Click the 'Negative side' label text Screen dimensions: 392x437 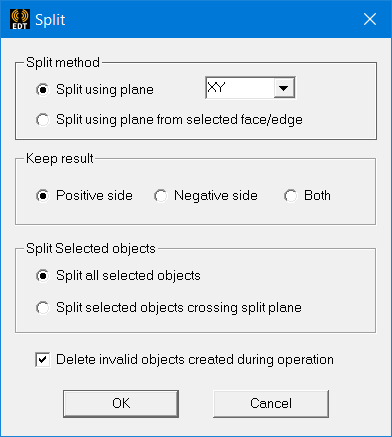click(216, 196)
